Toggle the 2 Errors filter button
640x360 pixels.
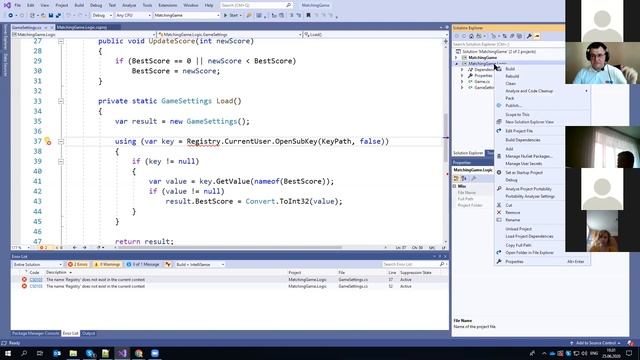78,264
